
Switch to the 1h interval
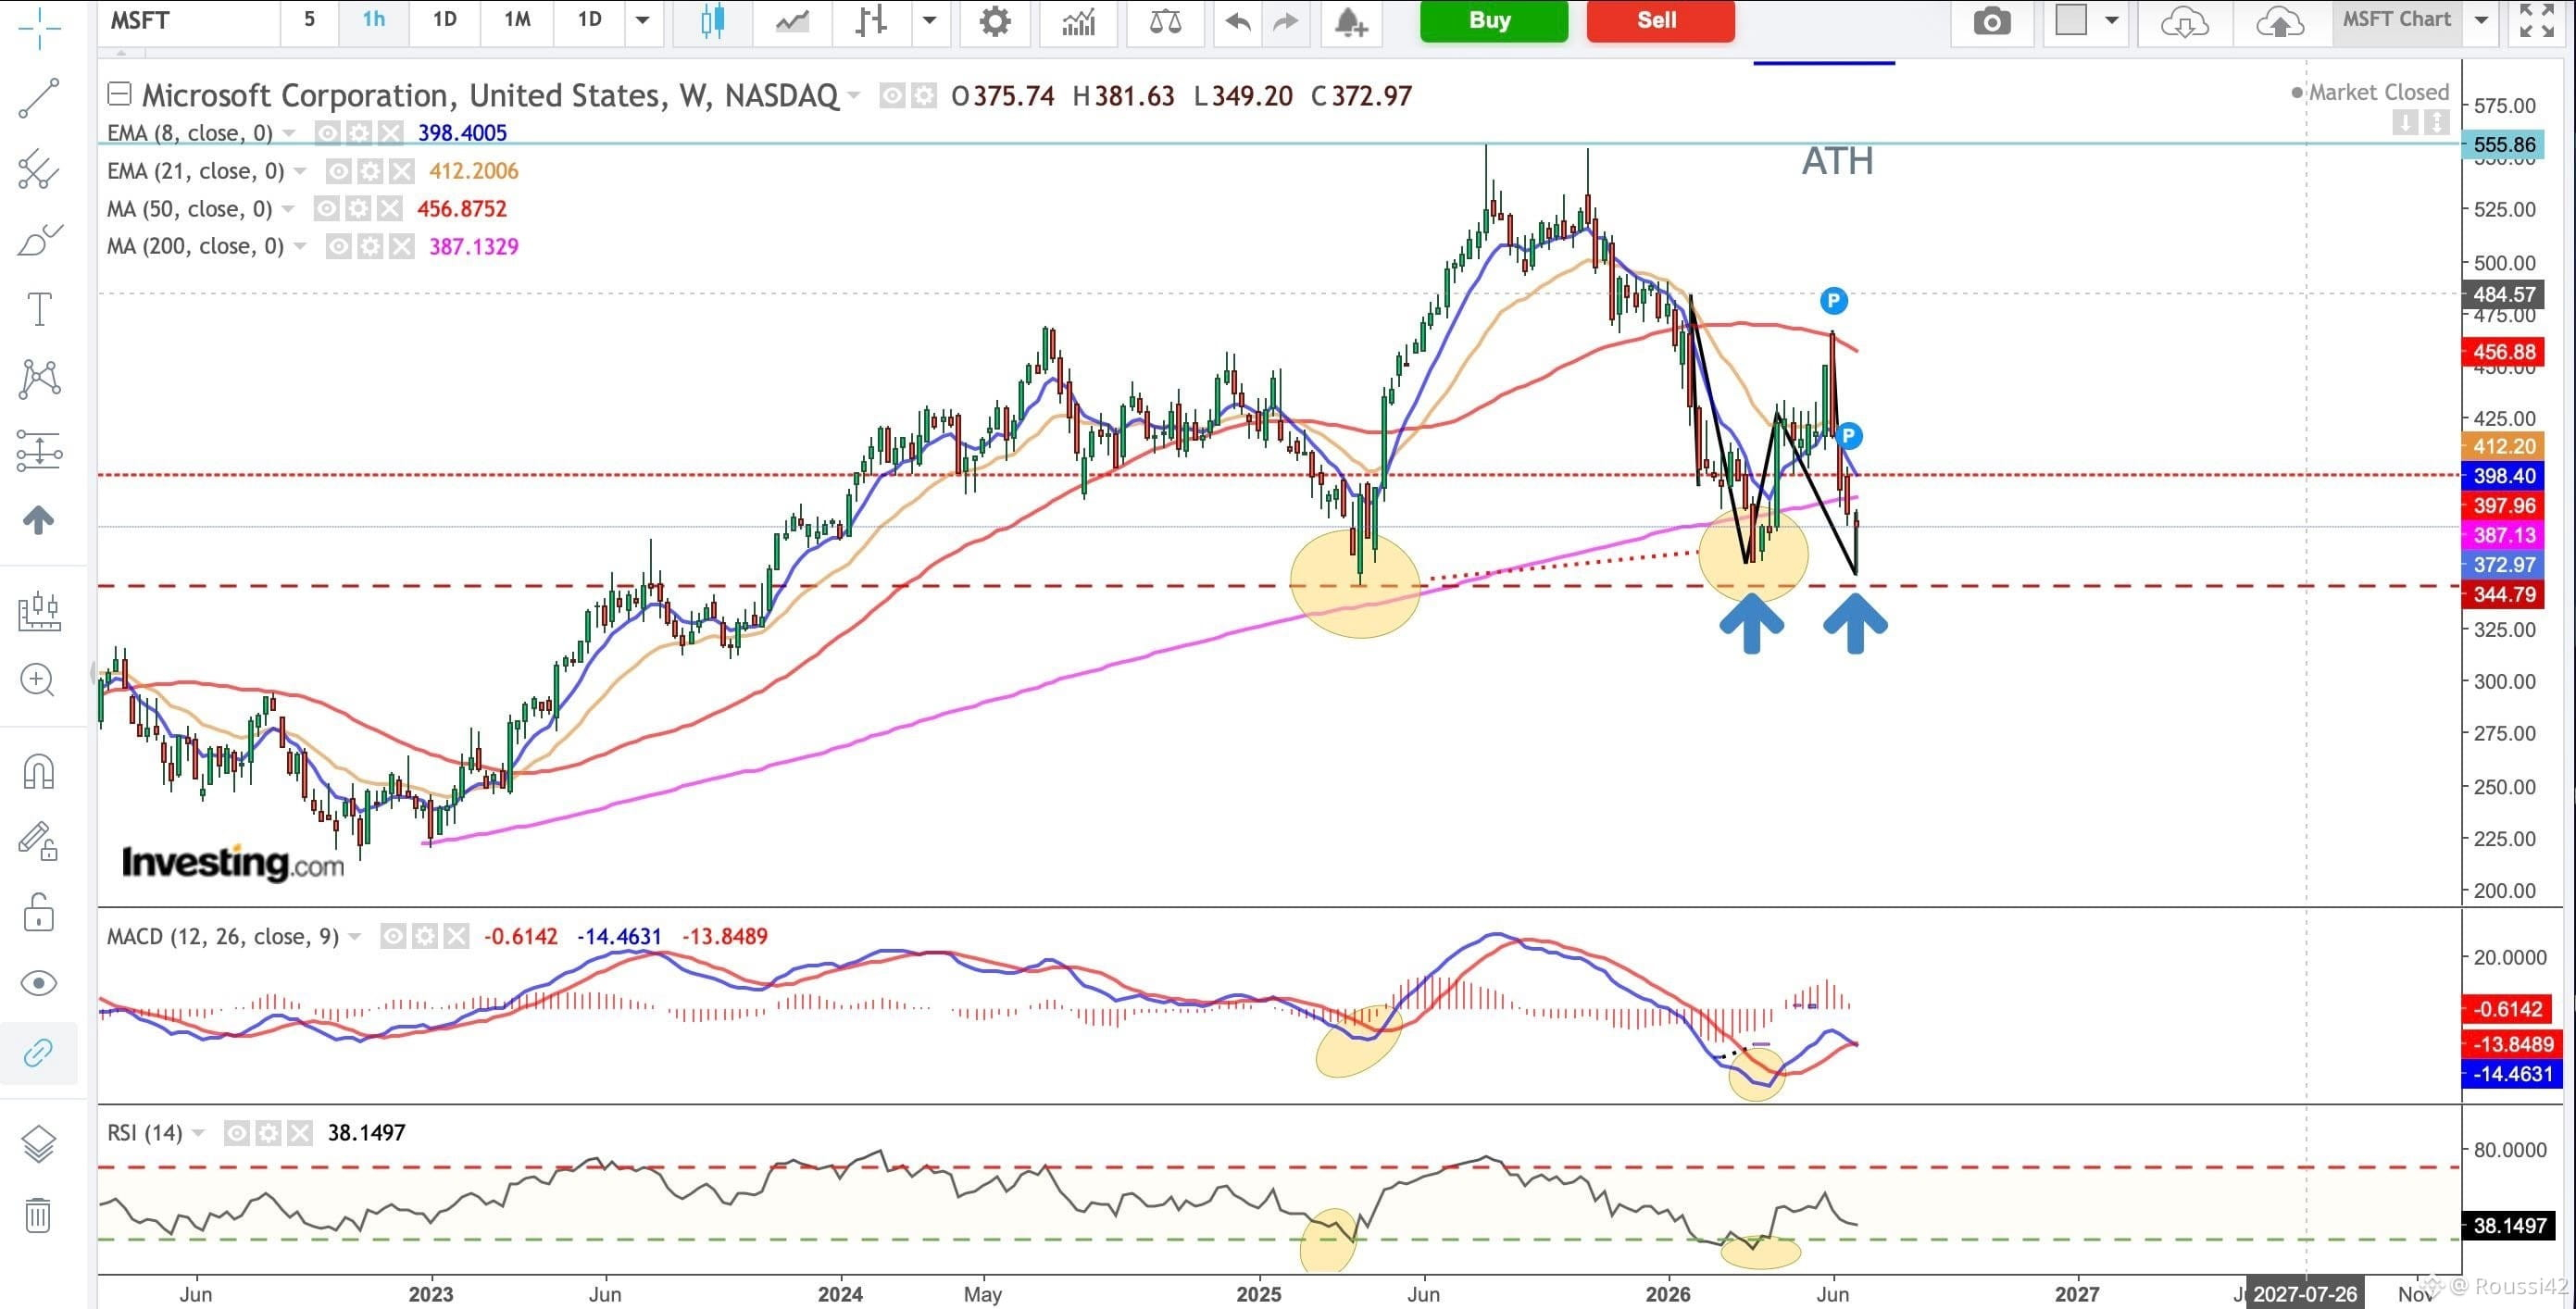point(374,20)
